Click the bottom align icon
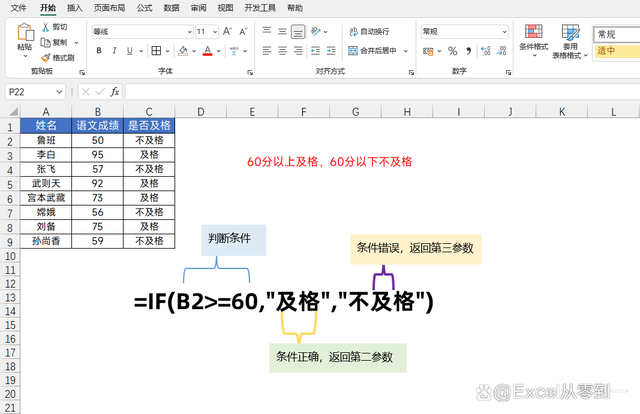 point(298,31)
